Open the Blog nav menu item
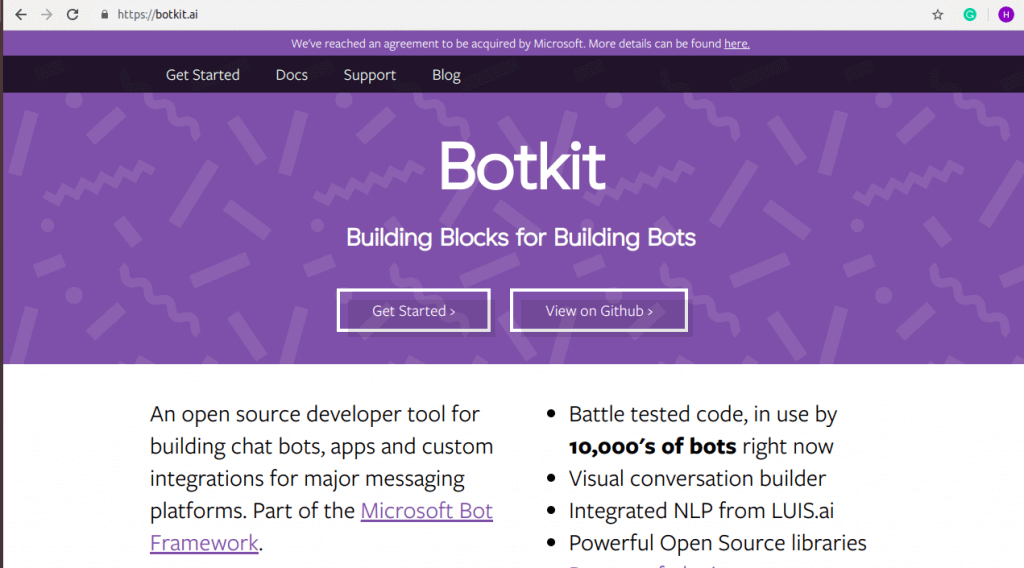This screenshot has width=1024, height=568. pyautogui.click(x=446, y=75)
